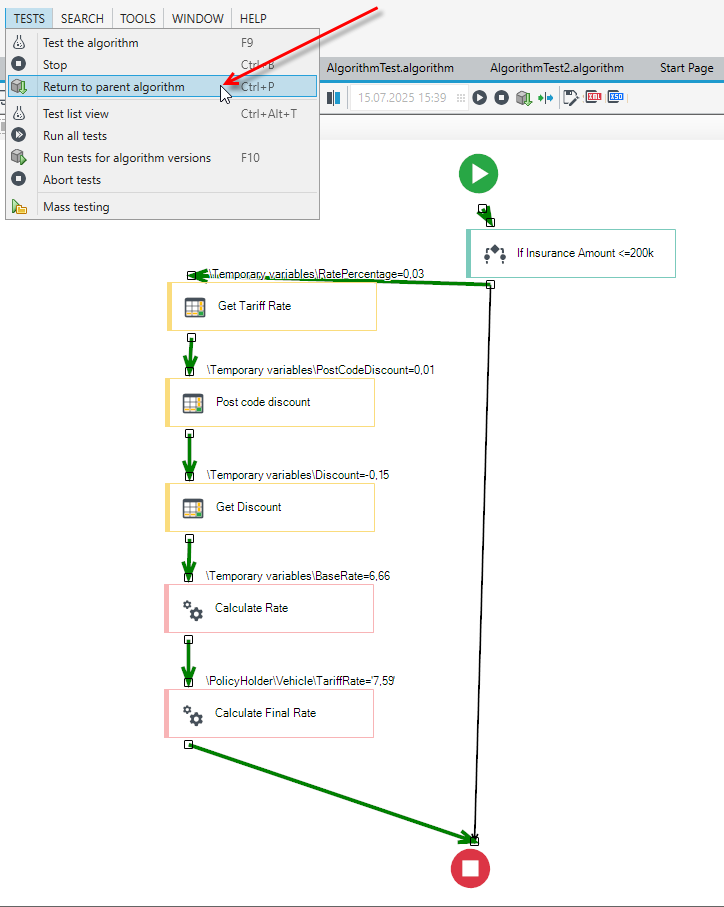Open the HELP menu

pos(253,19)
